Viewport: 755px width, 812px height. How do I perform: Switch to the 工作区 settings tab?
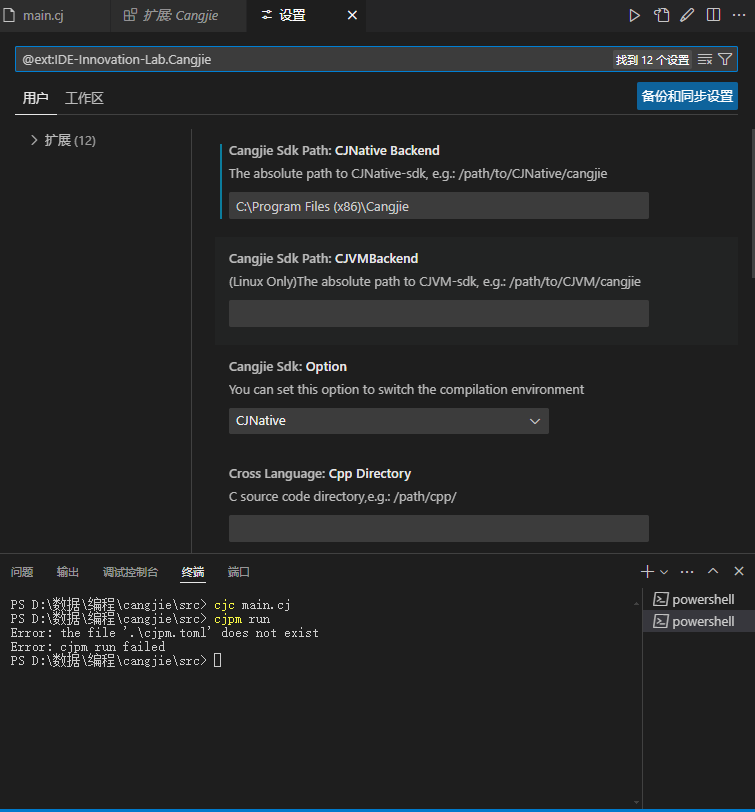pos(82,98)
